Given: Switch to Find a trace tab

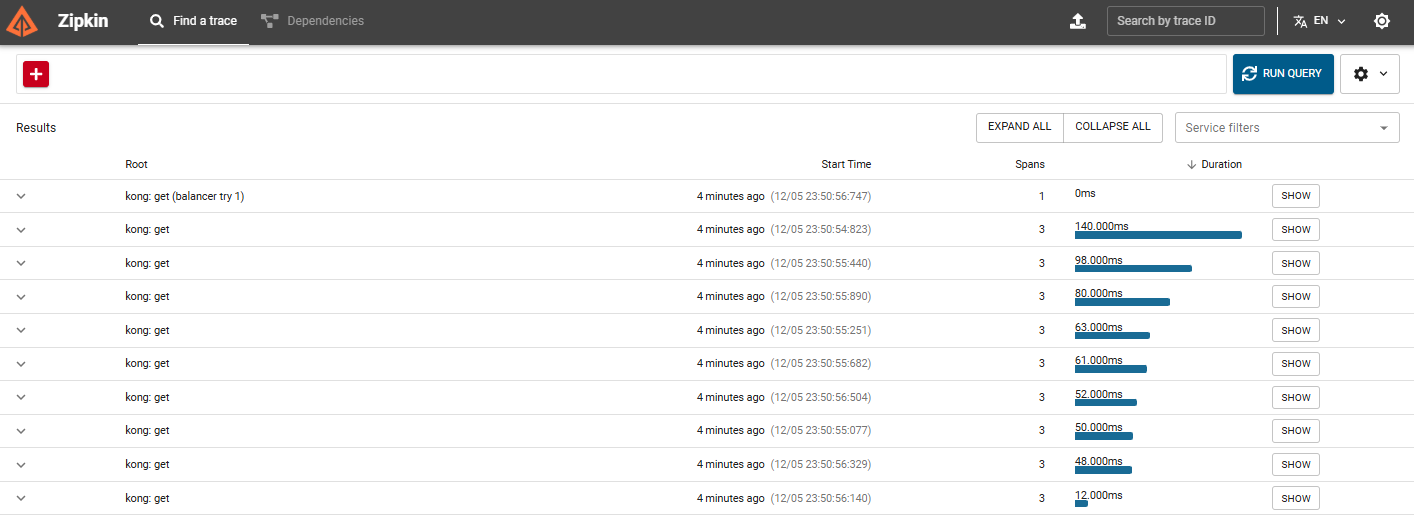Looking at the screenshot, I should (x=194, y=21).
